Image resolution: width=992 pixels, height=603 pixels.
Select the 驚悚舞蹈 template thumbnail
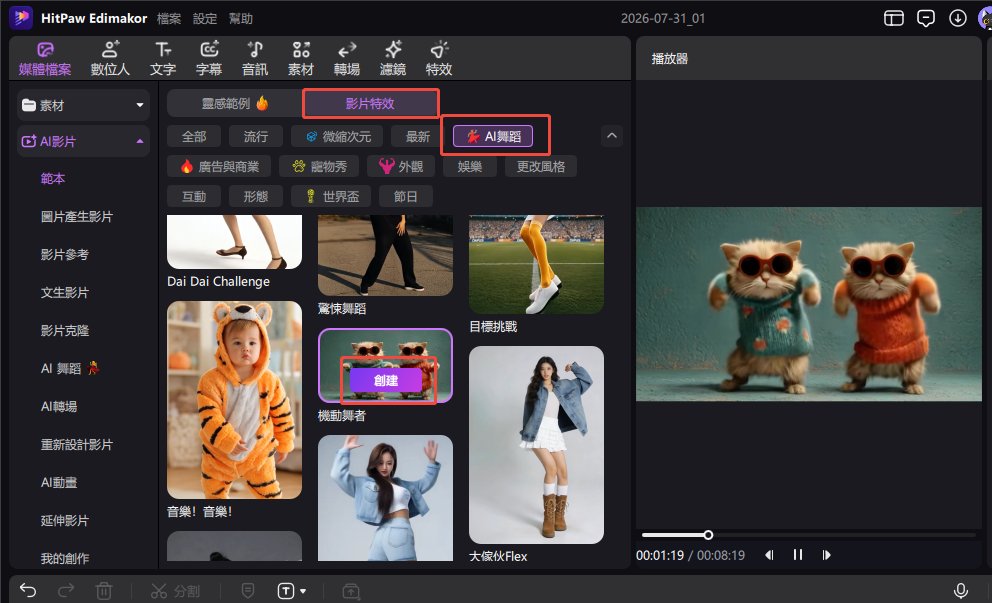[385, 256]
